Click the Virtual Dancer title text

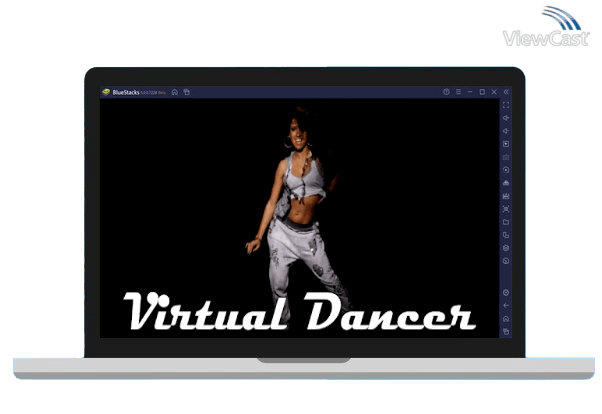point(299,311)
